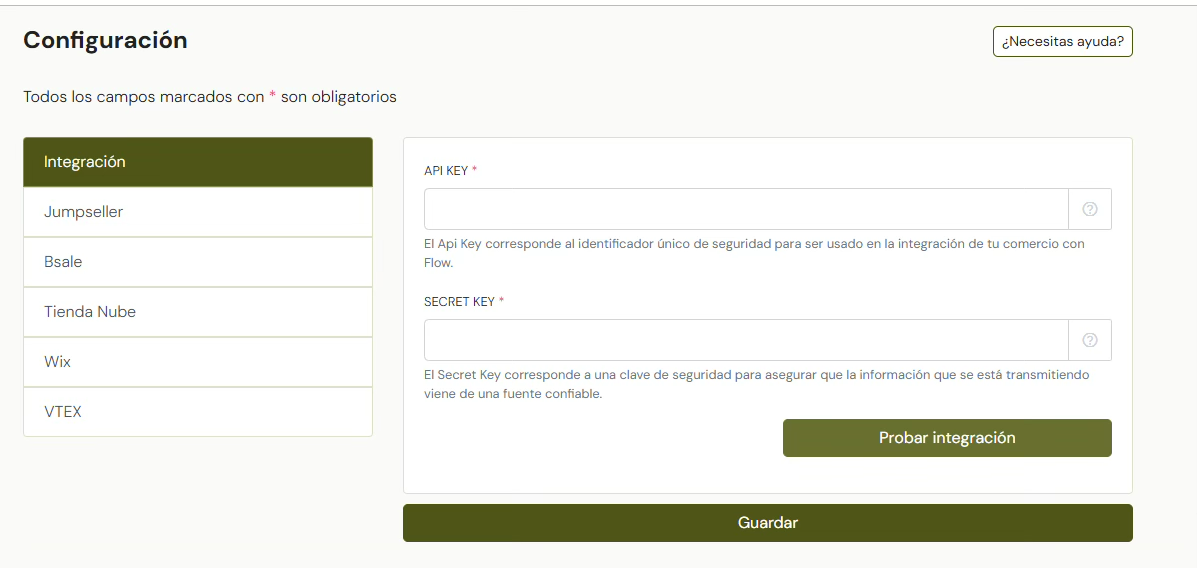
Task: Click the Configuración page heading
Action: tap(105, 41)
